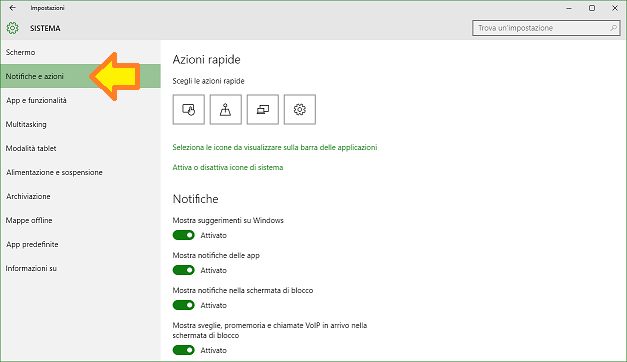Image resolution: width=627 pixels, height=362 pixels.
Task: Toggle Mostra suggerimenti su Windows switch
Action: (x=184, y=235)
